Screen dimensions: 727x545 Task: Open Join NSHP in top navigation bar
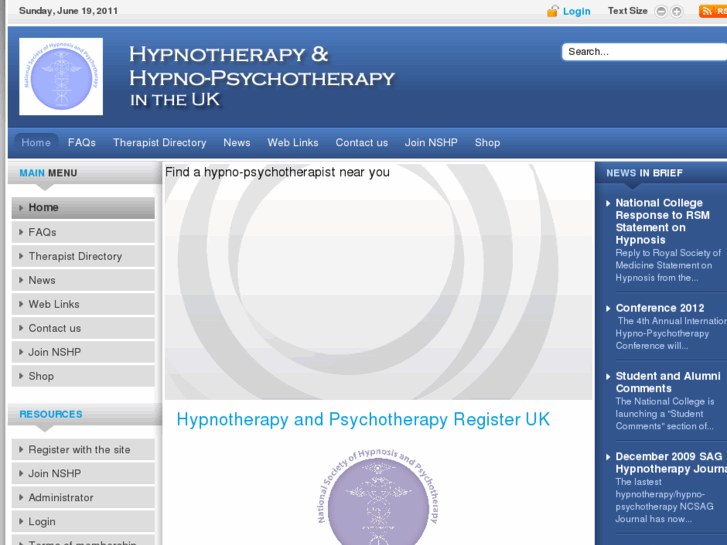tap(431, 142)
